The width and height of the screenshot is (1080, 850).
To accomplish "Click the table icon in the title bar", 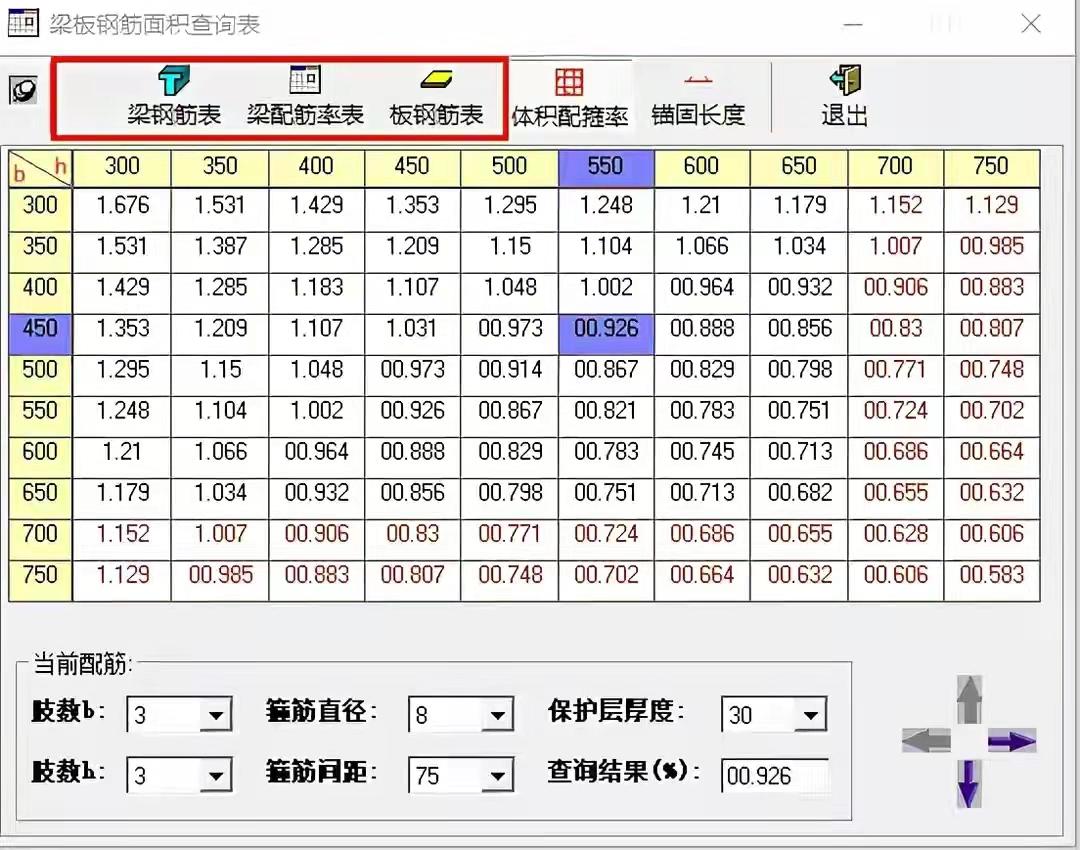I will [23, 22].
